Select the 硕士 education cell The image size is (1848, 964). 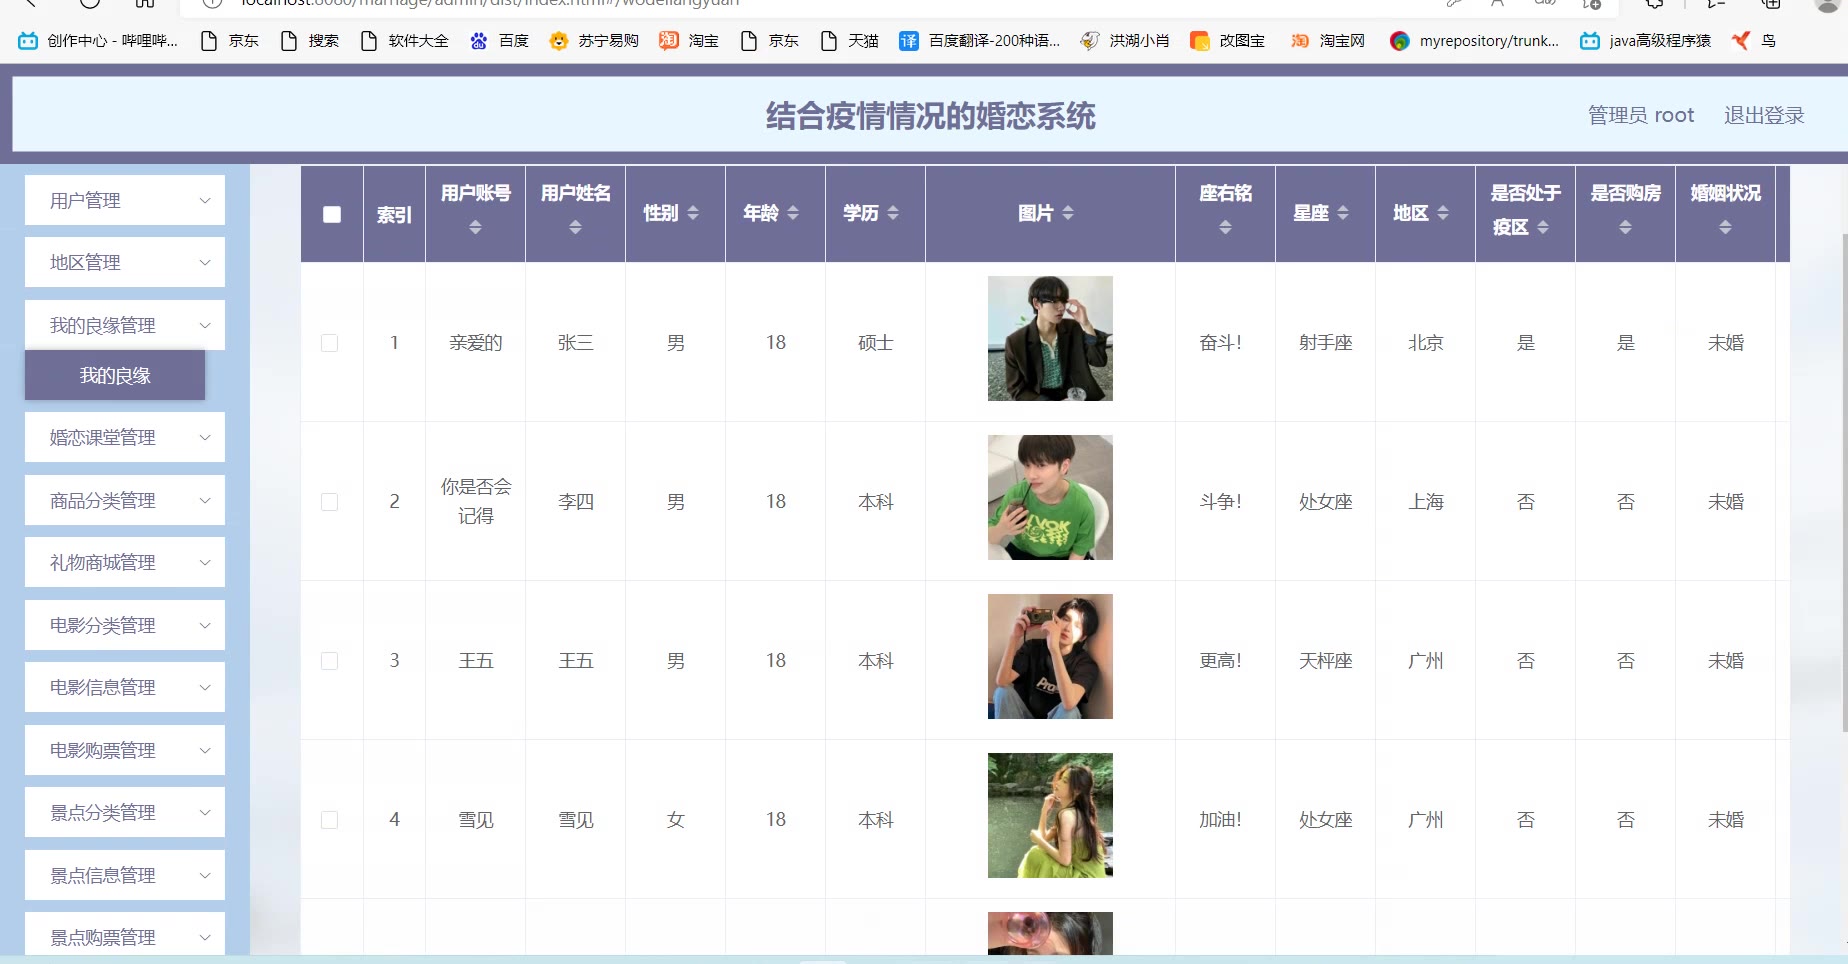tap(876, 343)
